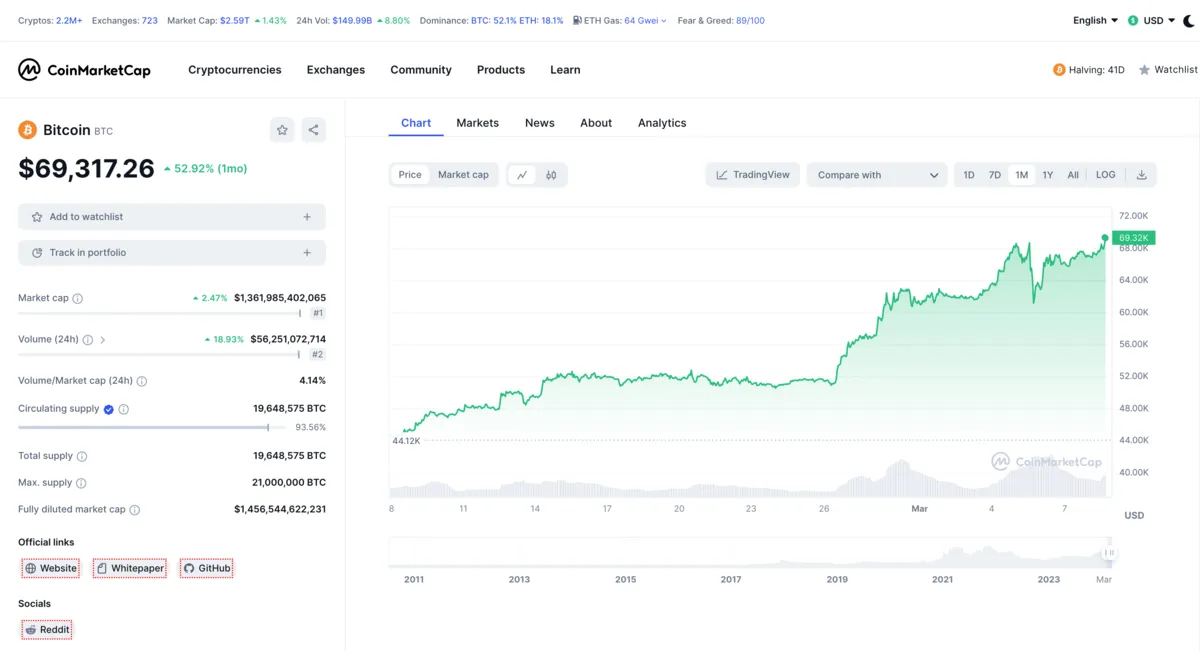Open Learn nav menu

tap(565, 70)
